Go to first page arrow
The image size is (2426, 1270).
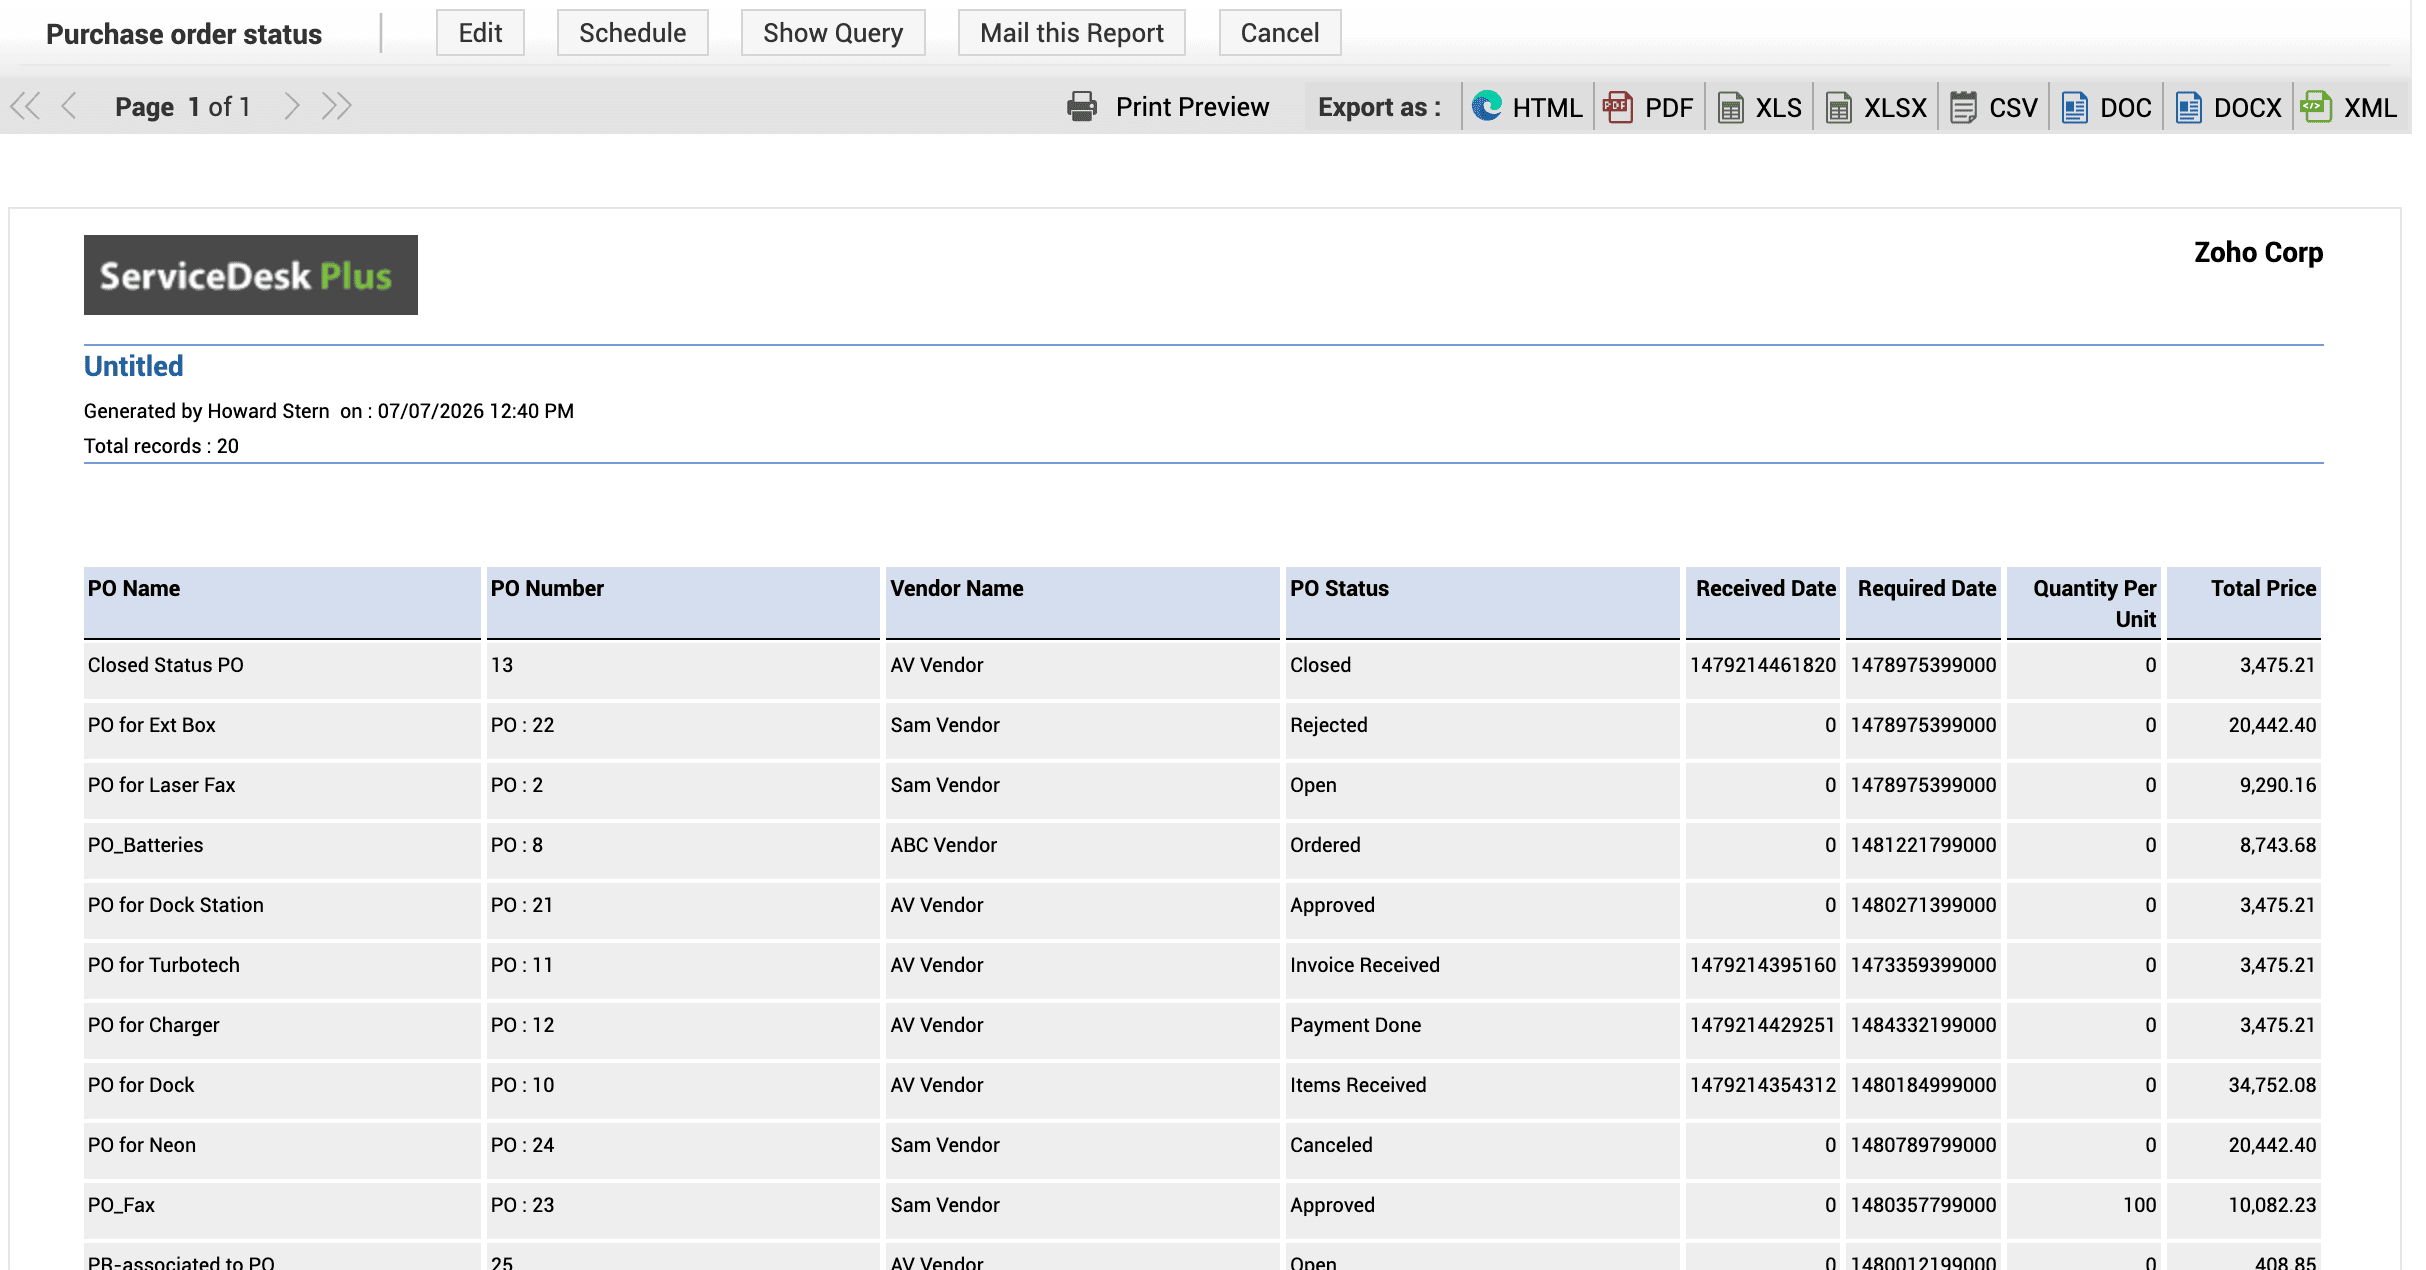pos(25,106)
